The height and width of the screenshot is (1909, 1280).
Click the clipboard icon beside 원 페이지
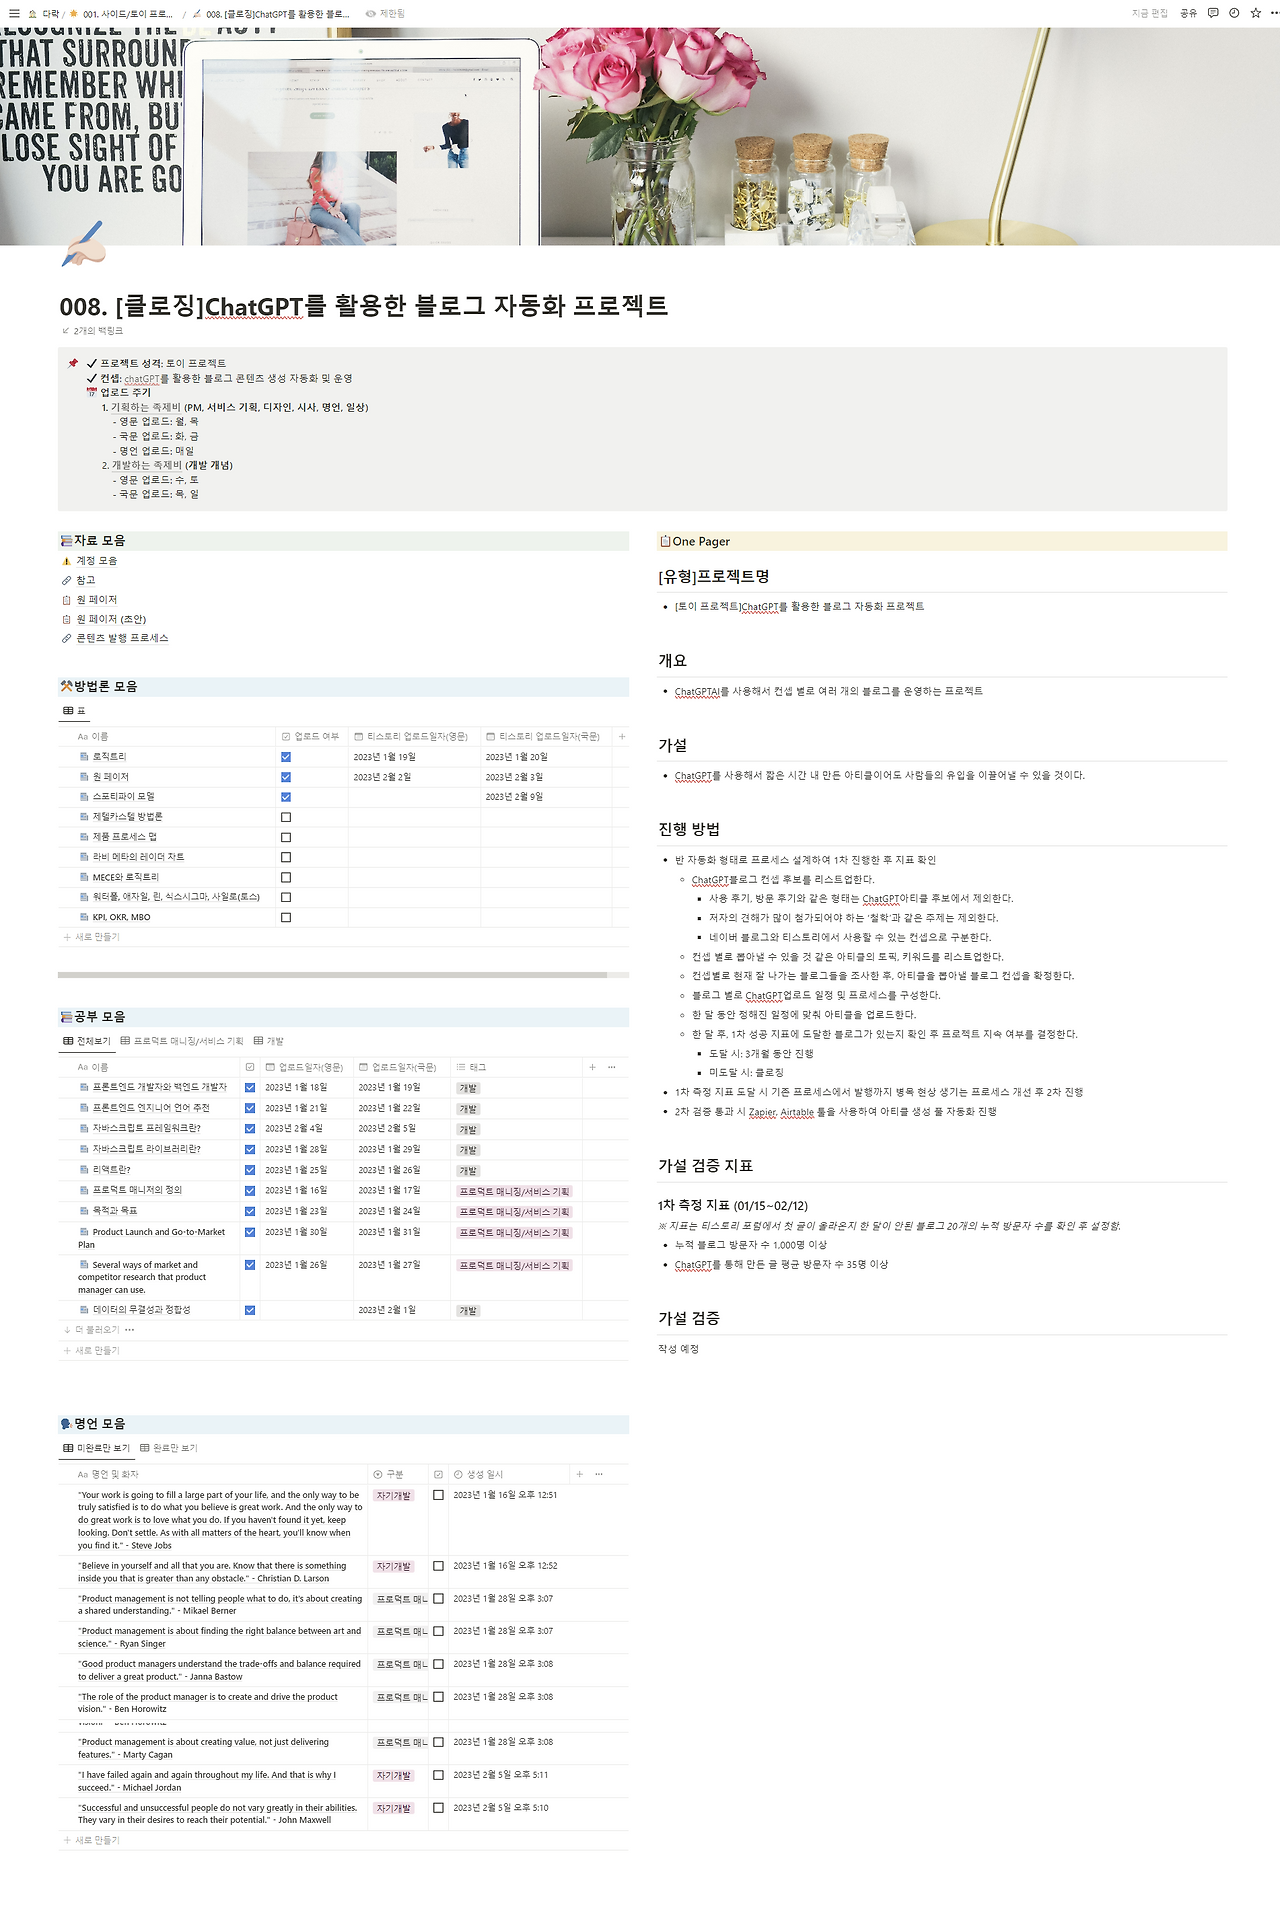[x=67, y=600]
